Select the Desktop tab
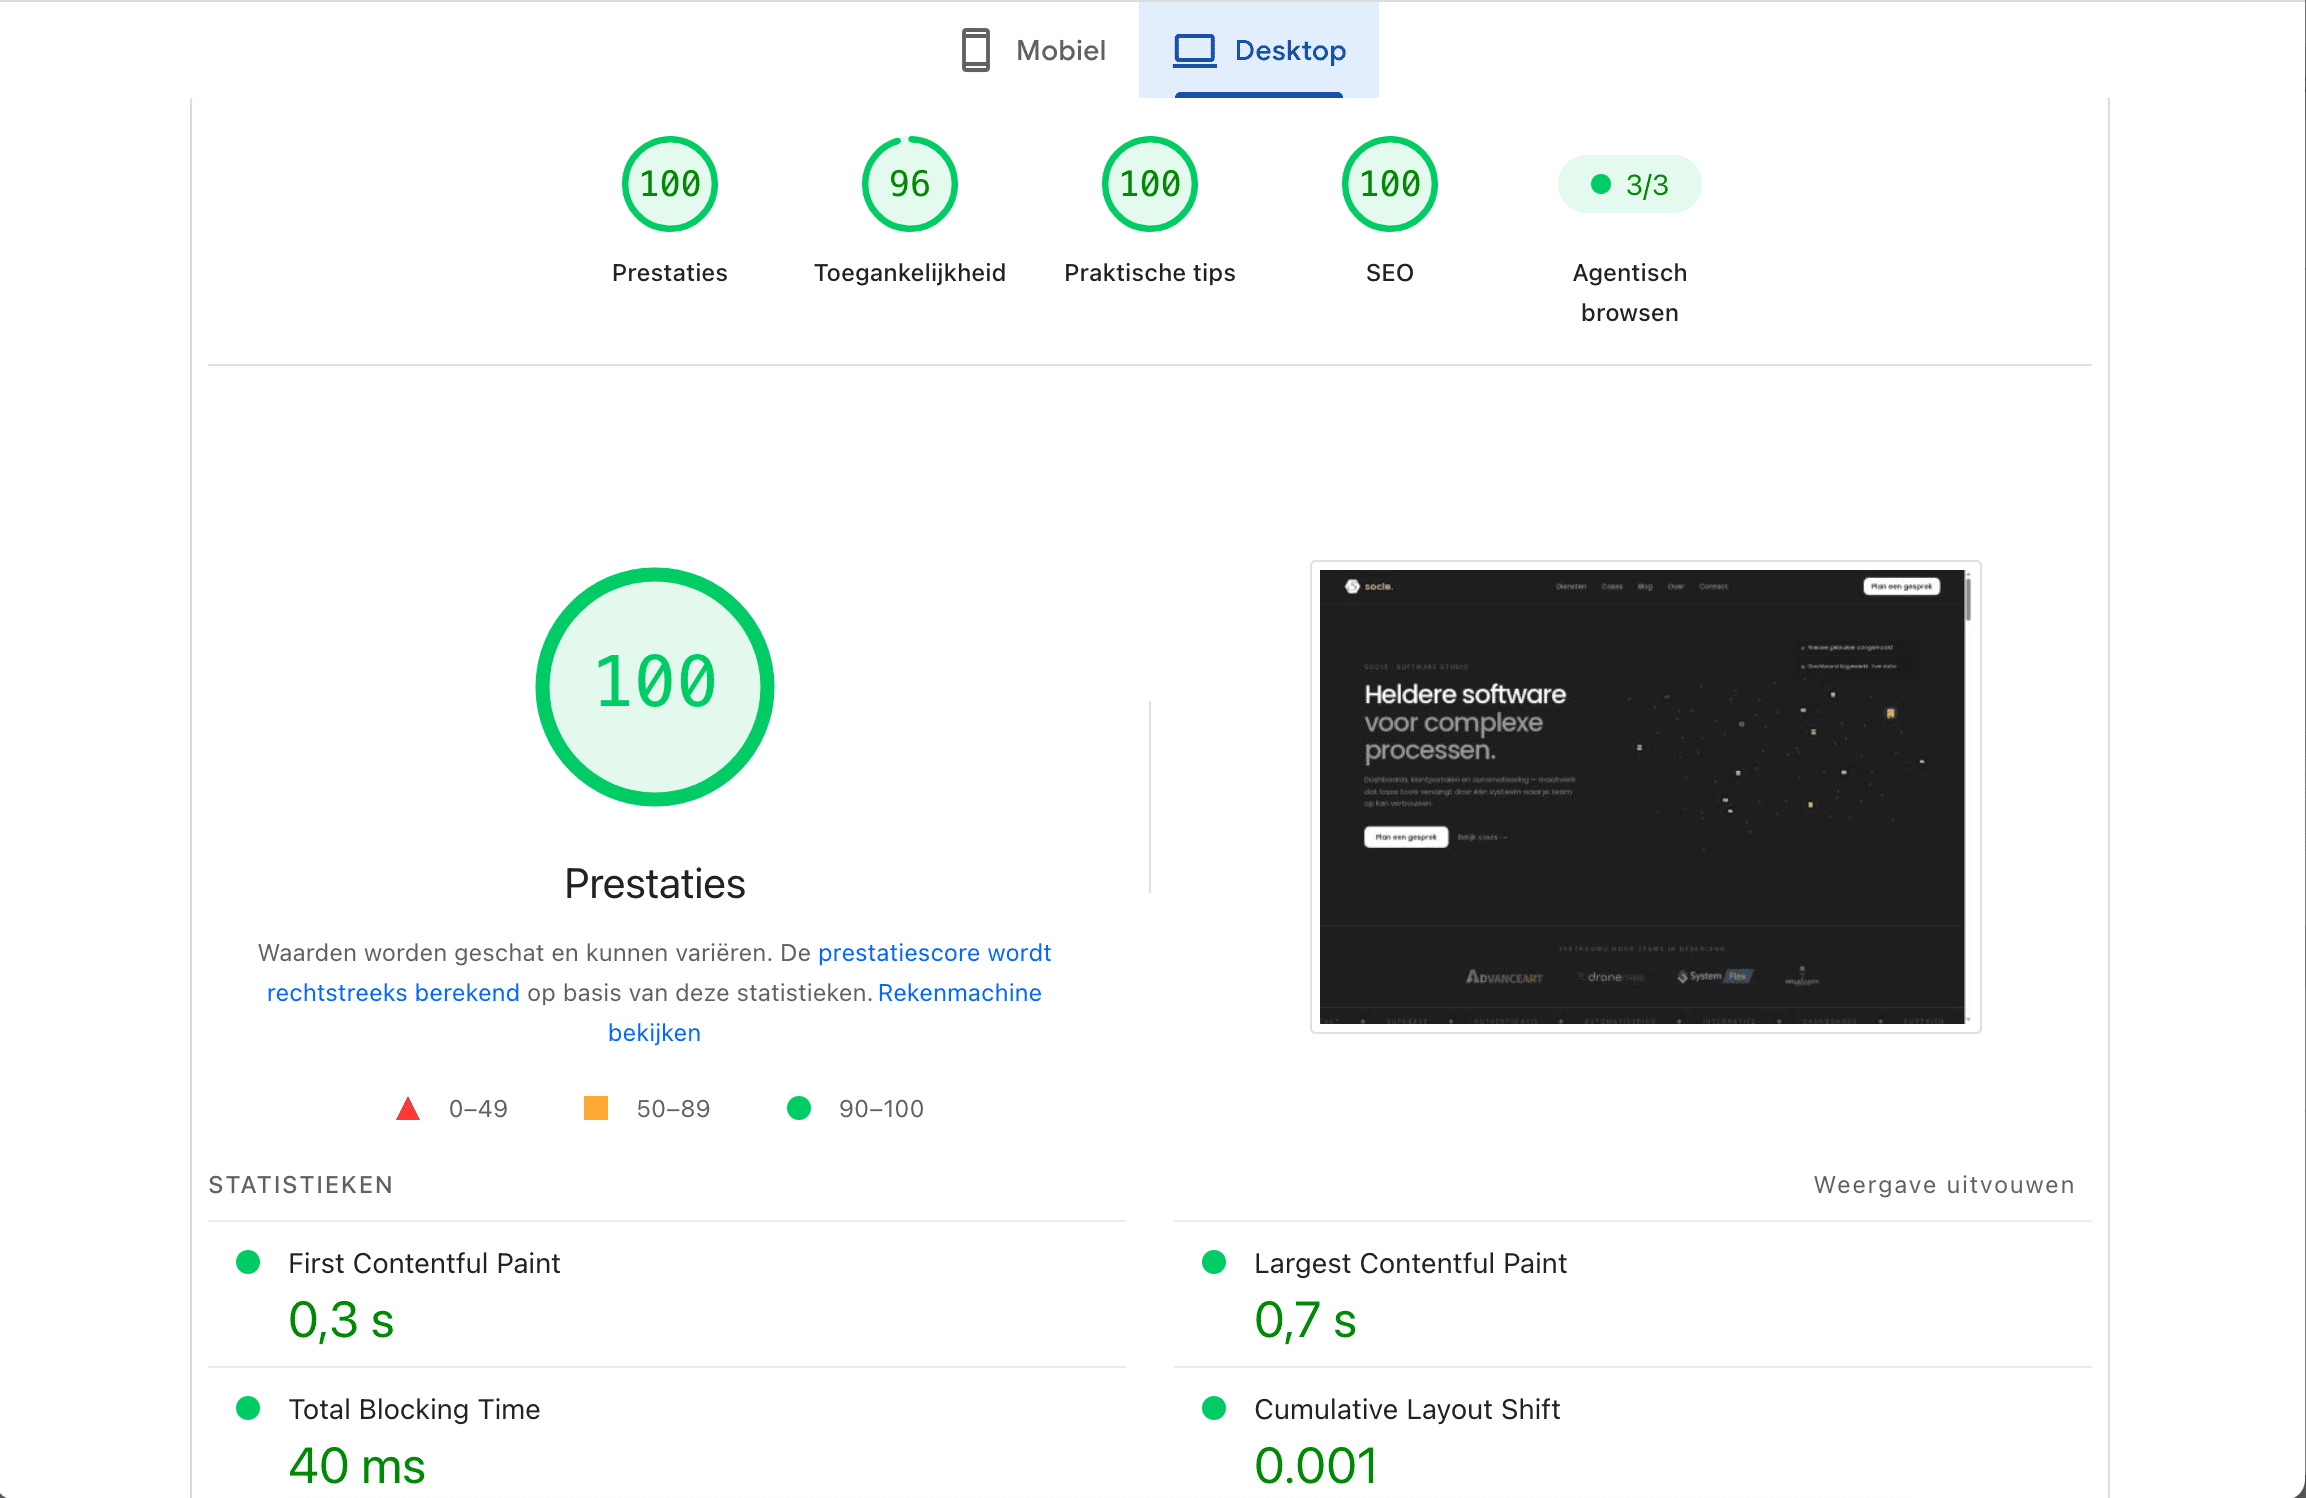2306x1498 pixels. coord(1259,50)
